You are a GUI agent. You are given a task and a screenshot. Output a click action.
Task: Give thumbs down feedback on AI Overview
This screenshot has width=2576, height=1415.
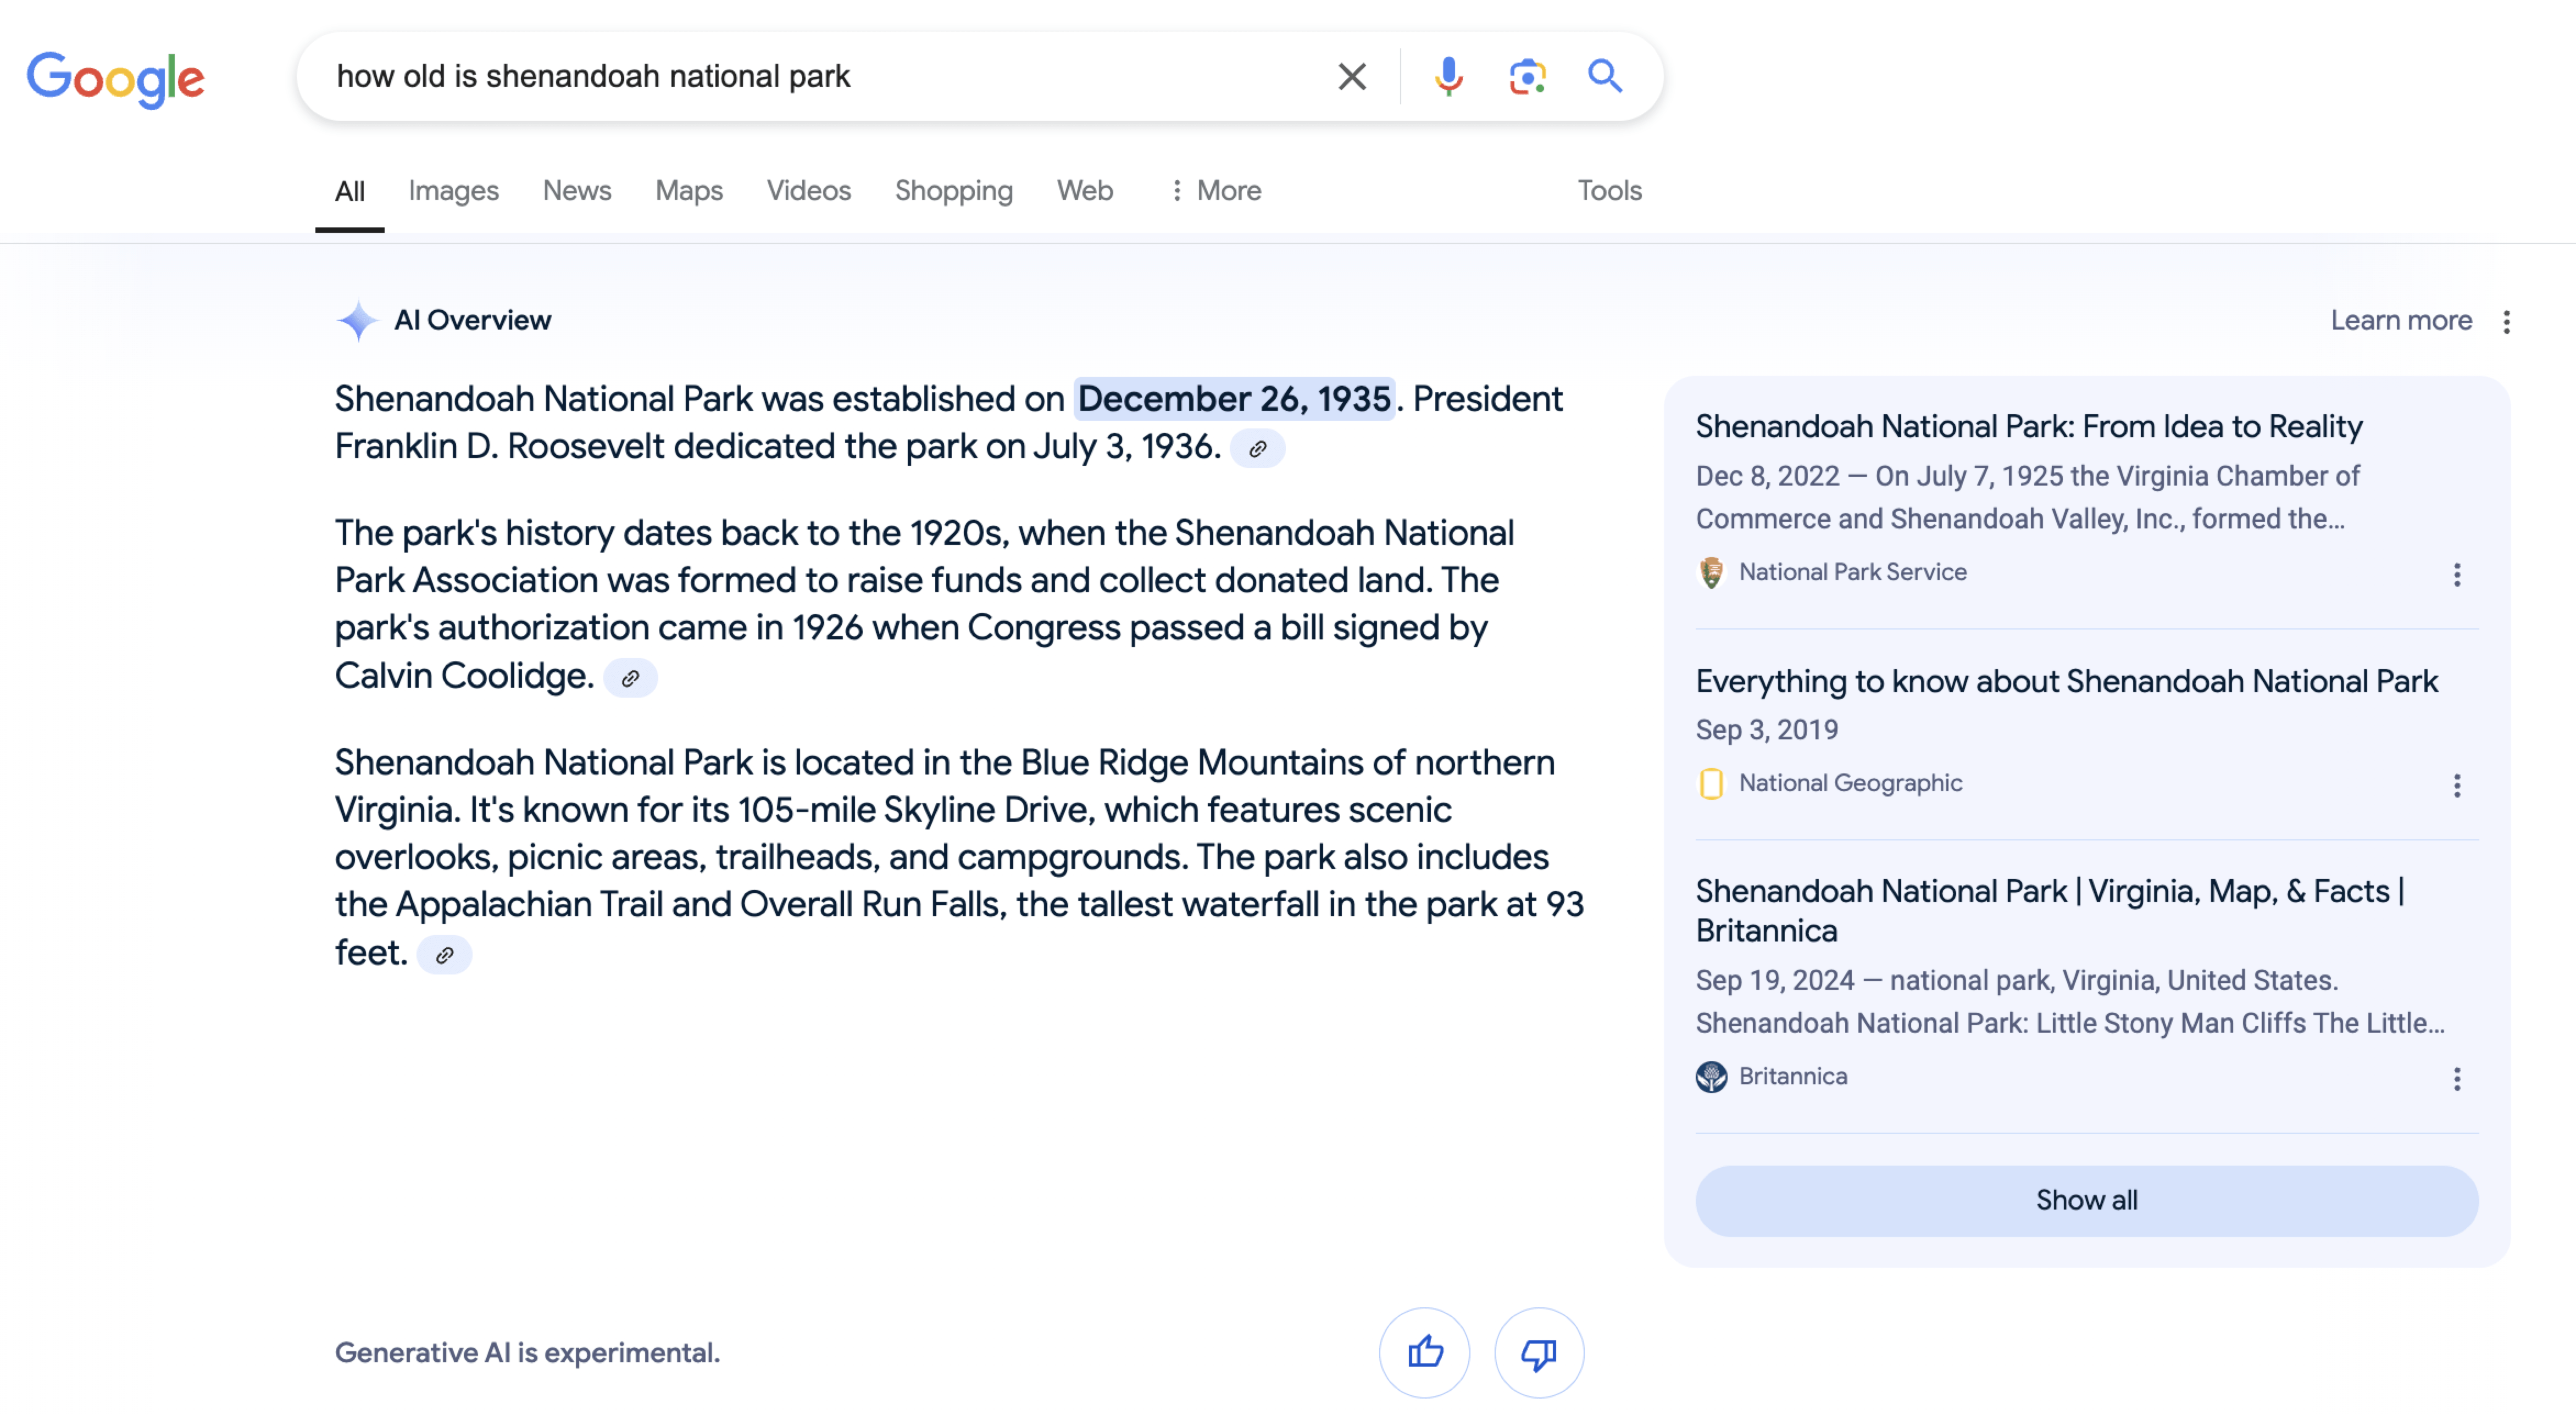point(1538,1353)
